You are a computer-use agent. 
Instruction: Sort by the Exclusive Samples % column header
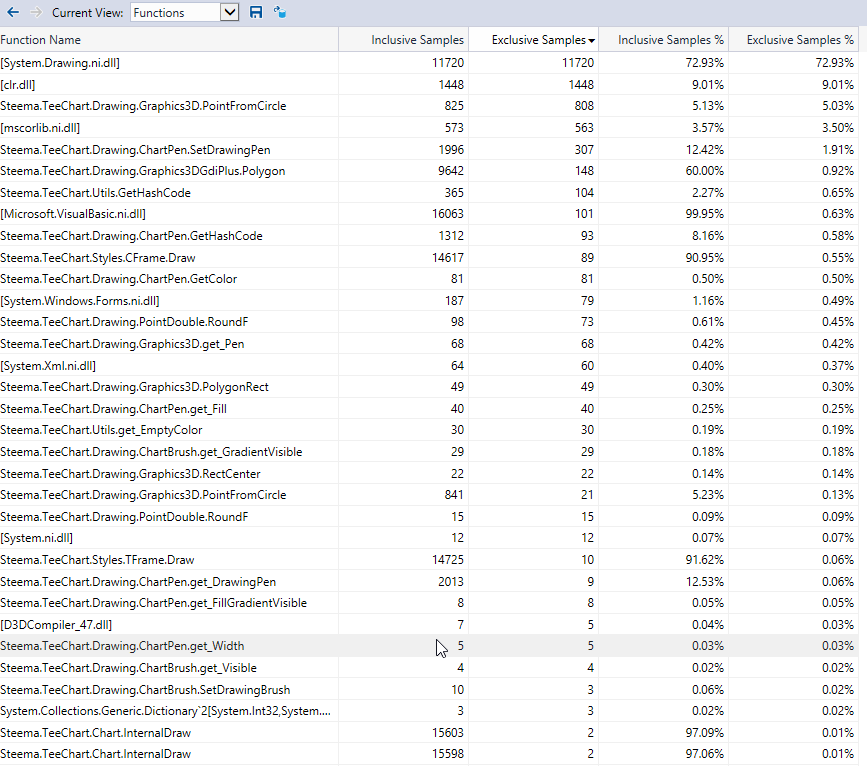pyautogui.click(x=793, y=40)
